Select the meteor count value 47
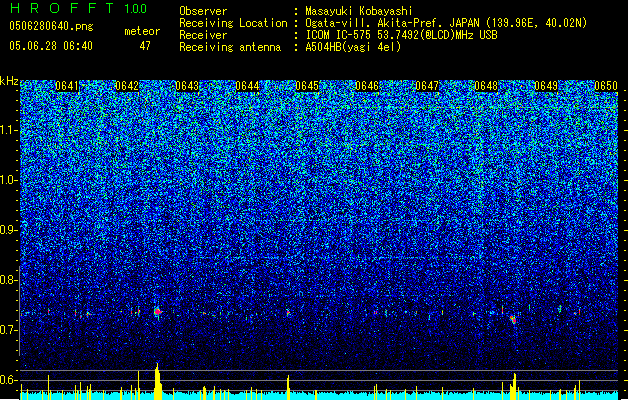This screenshot has width=629, height=400. (x=145, y=46)
